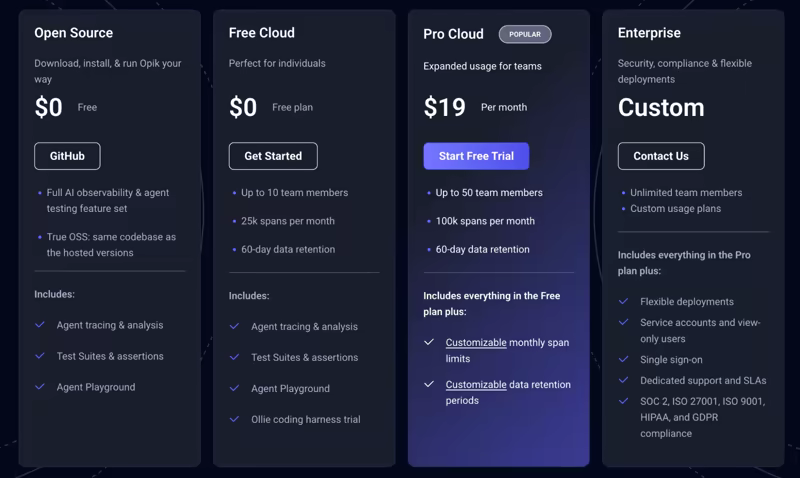Click checkmark beside Customizable monthly span limits
The height and width of the screenshot is (478, 800).
point(429,342)
